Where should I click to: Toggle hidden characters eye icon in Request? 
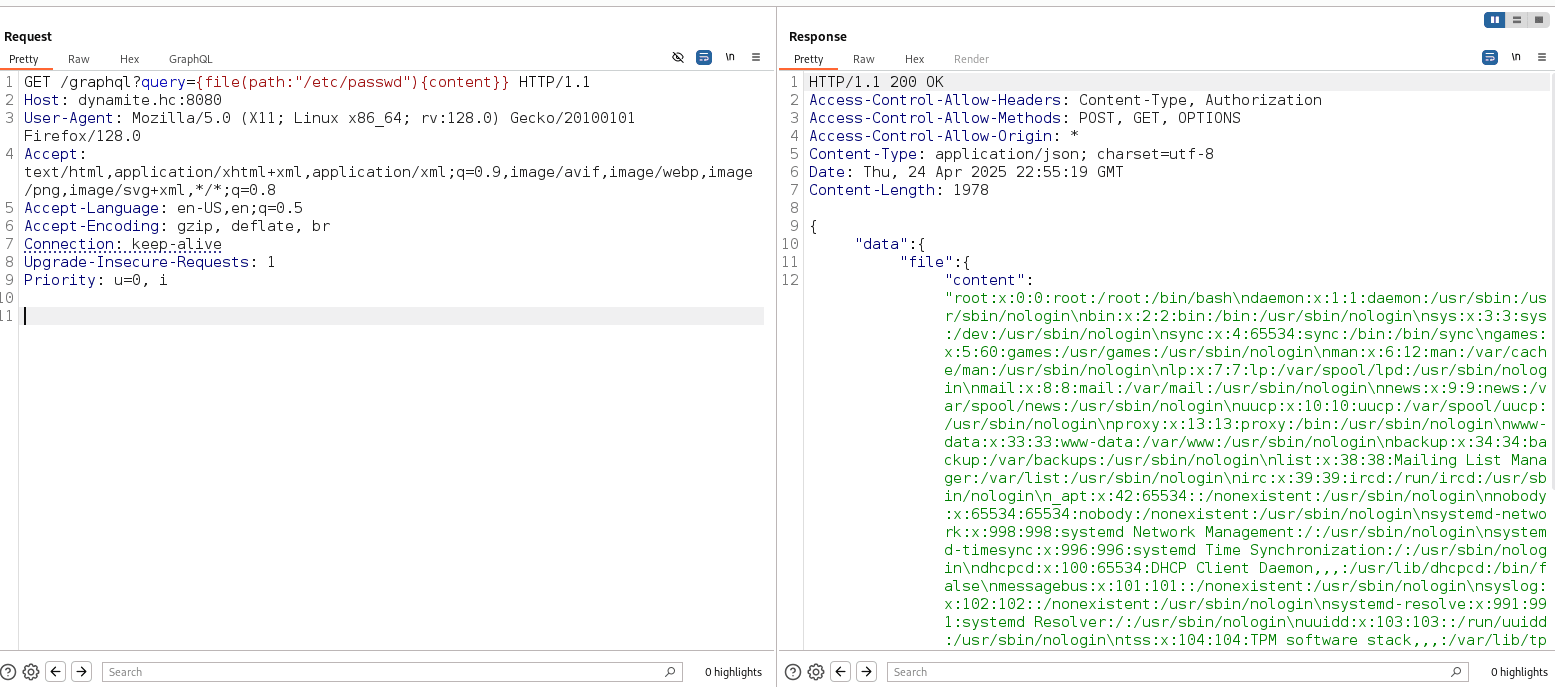pos(678,58)
